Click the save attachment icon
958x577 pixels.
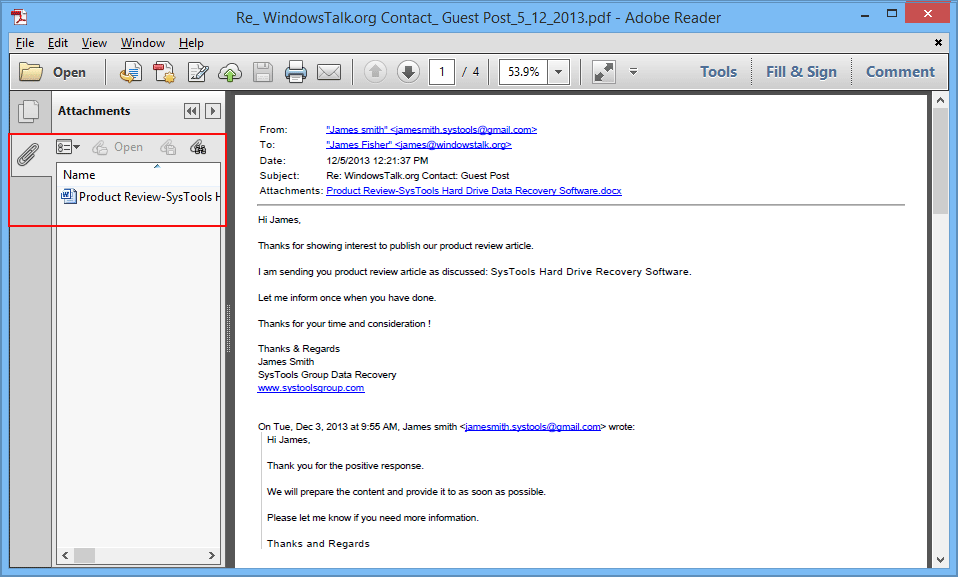coord(168,147)
